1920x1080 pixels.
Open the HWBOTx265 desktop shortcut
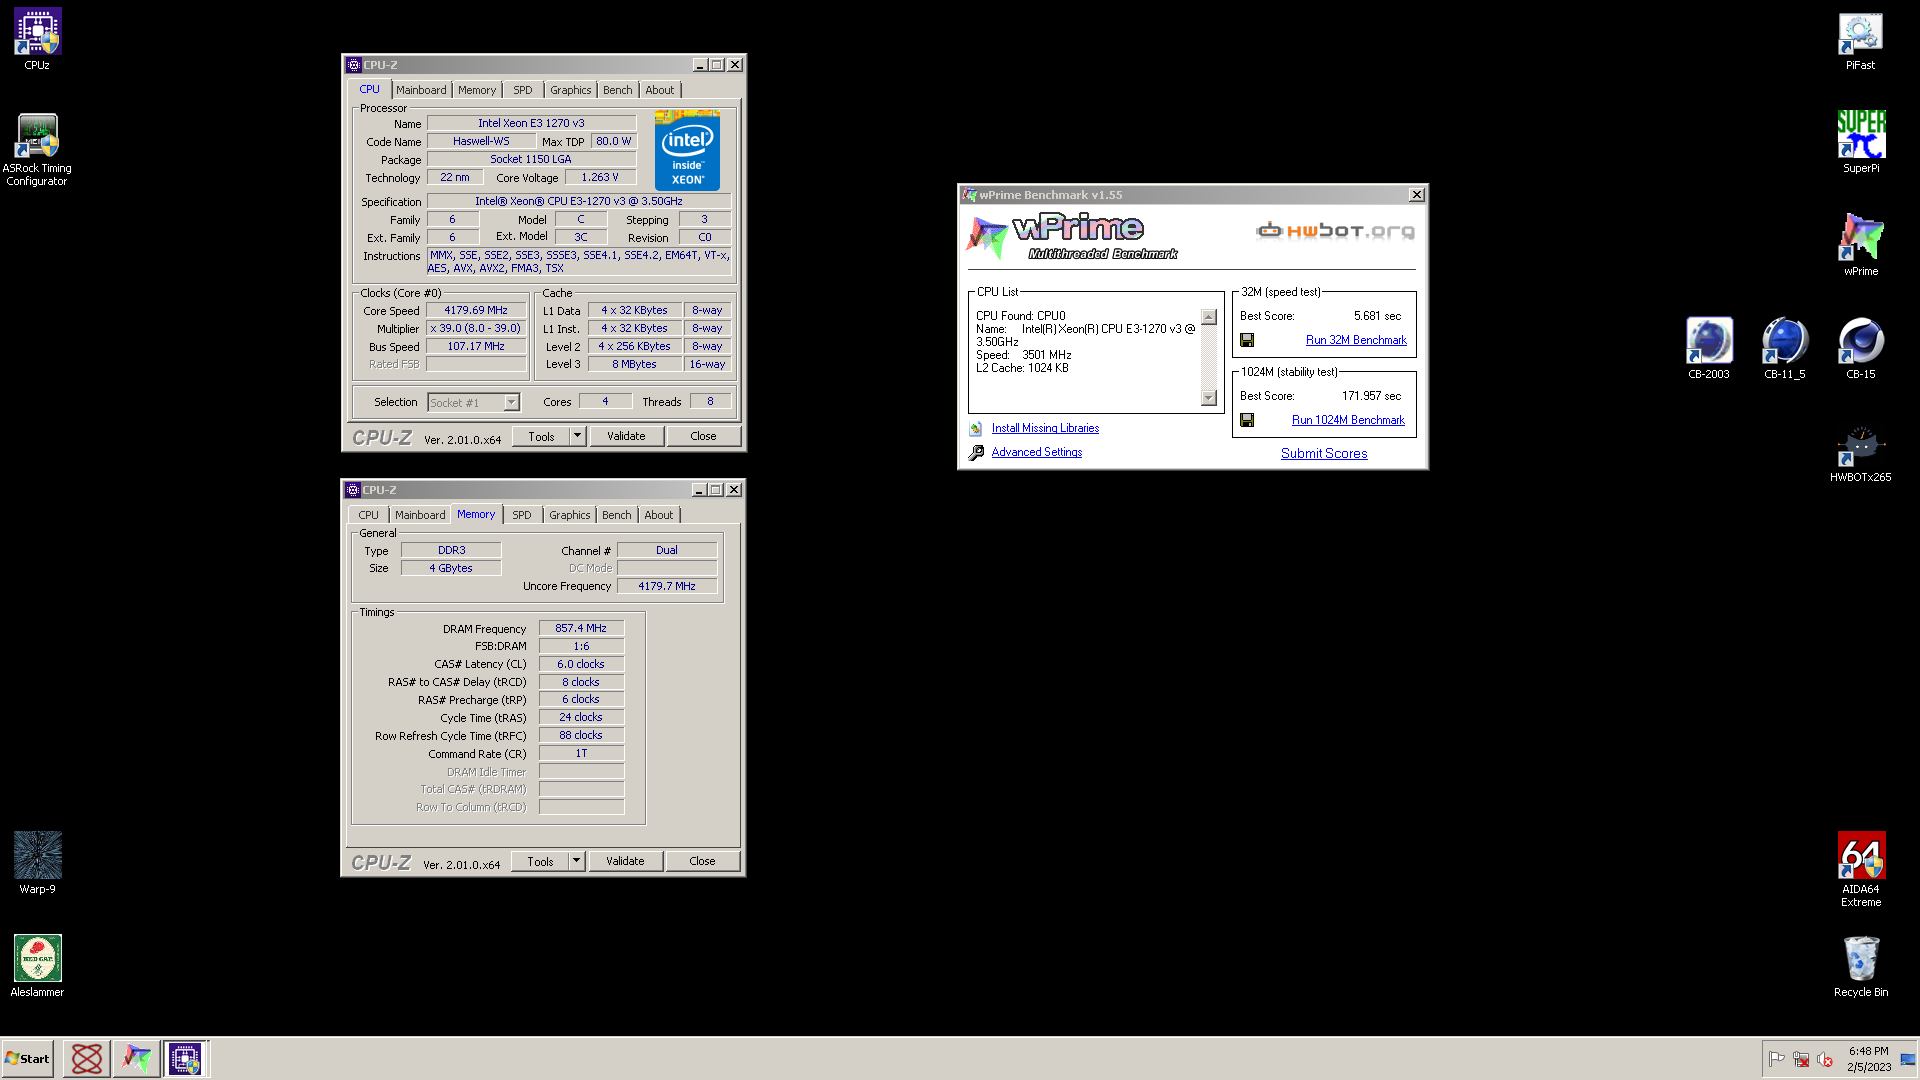point(1860,452)
